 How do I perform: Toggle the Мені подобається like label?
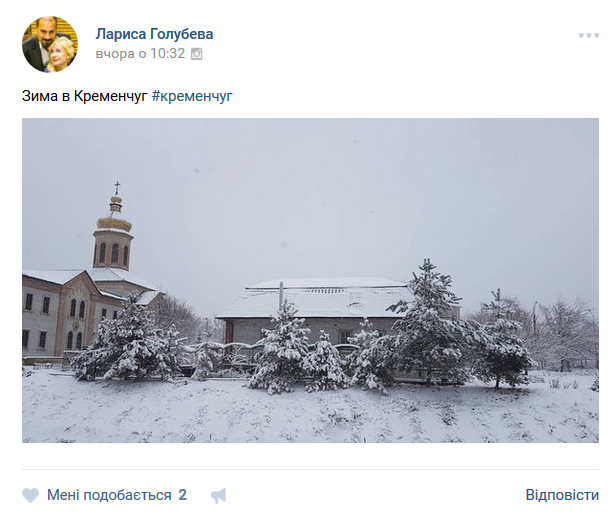tap(109, 495)
